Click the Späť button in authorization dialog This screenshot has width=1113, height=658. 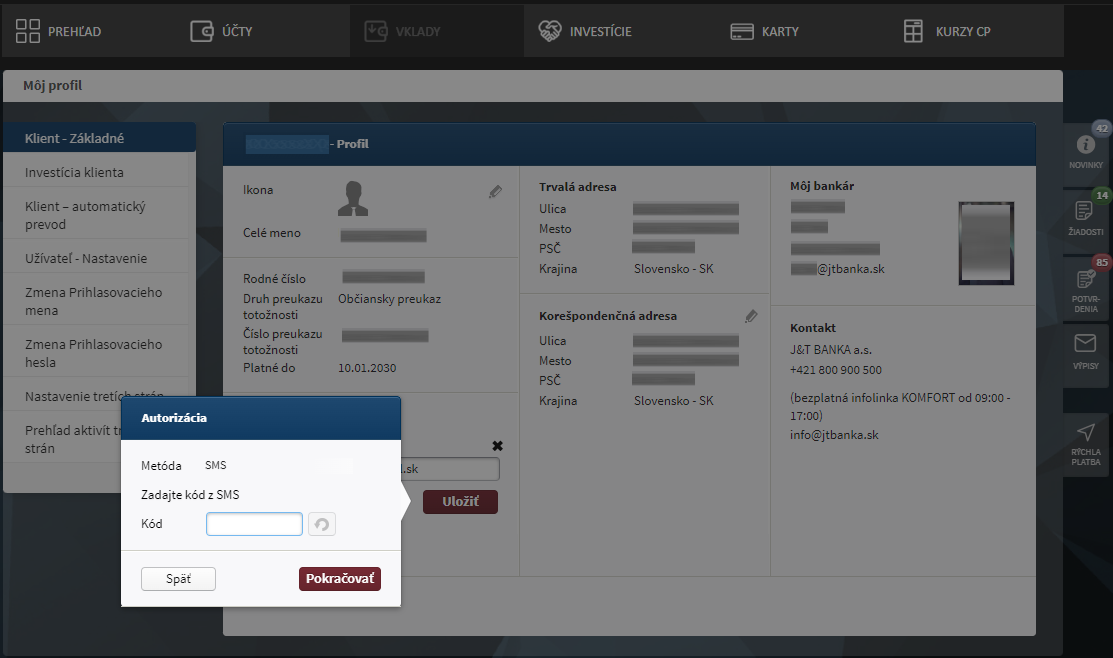(178, 579)
